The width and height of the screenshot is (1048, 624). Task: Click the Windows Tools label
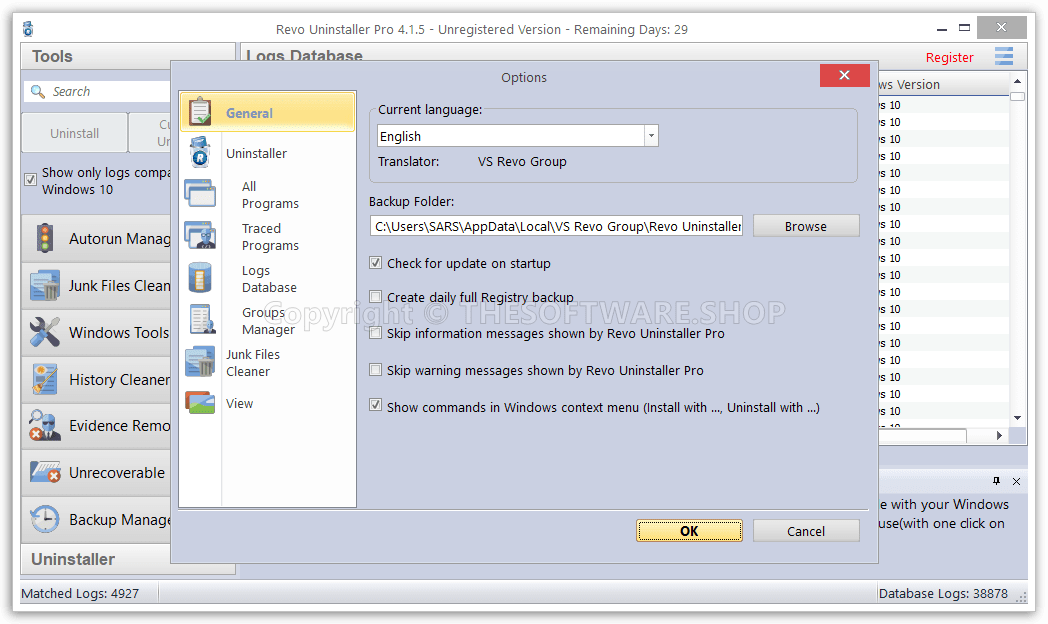(x=119, y=332)
